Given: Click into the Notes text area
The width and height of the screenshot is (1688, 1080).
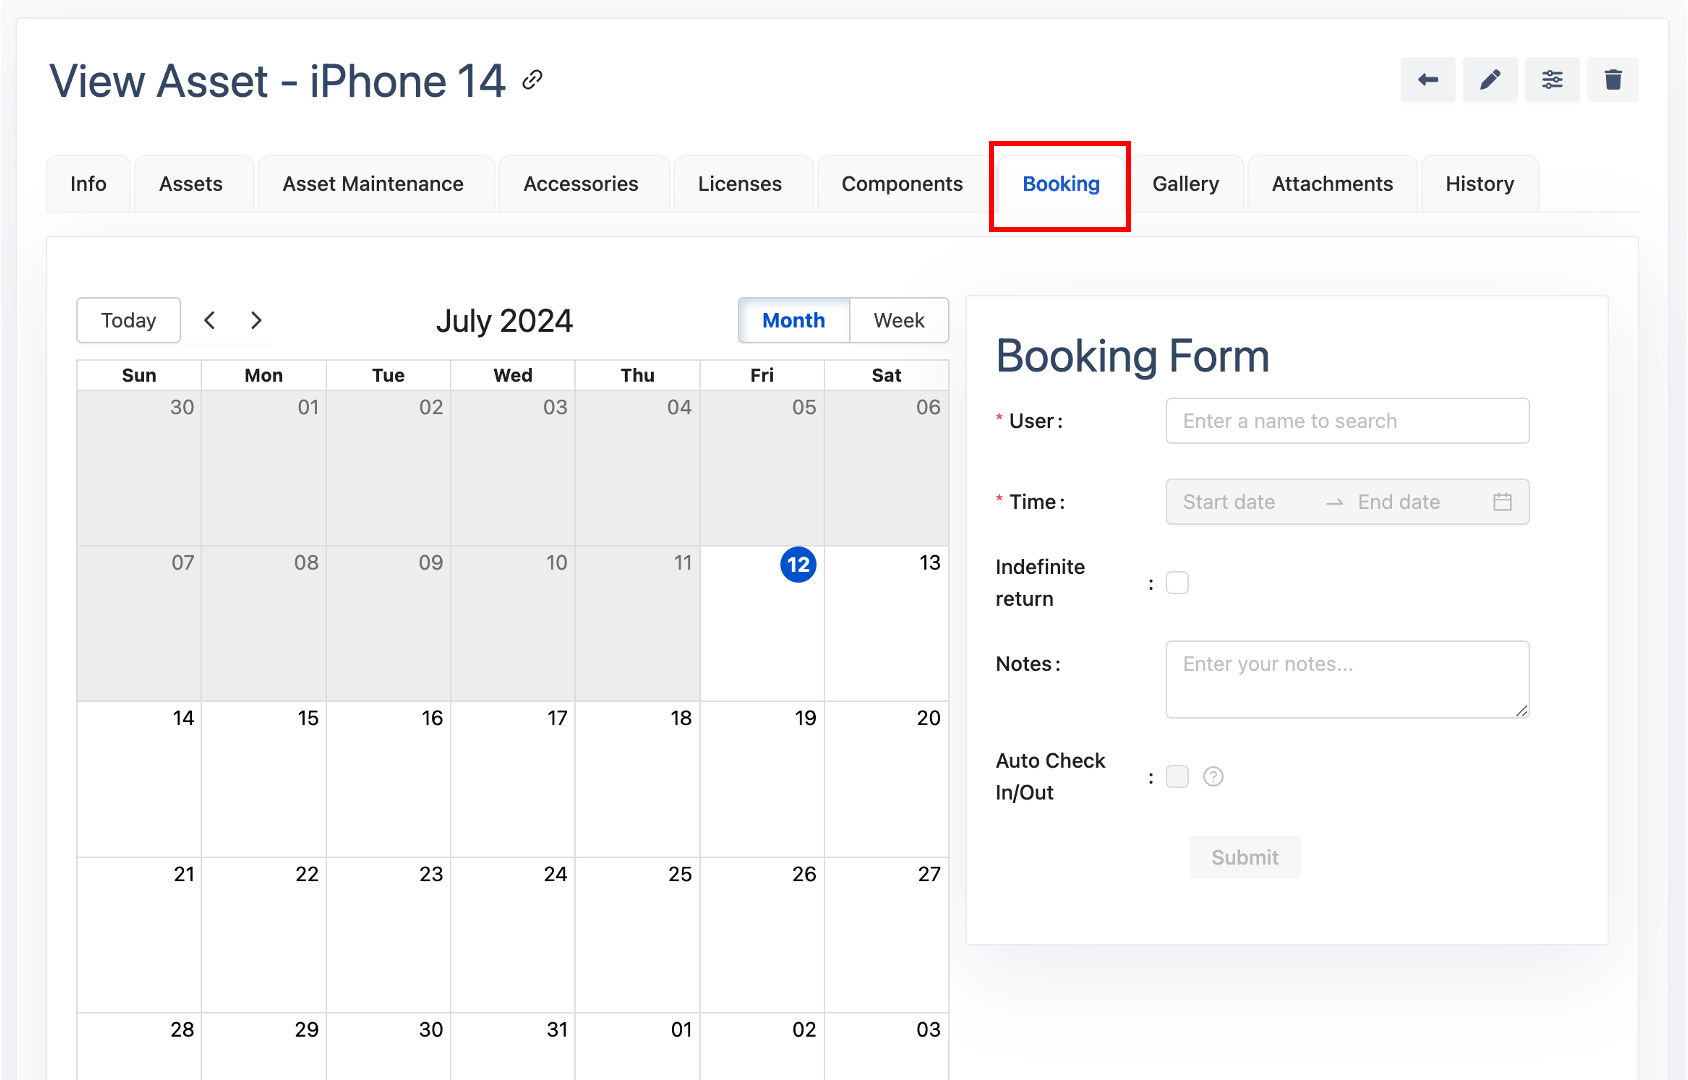Looking at the screenshot, I should (x=1346, y=679).
